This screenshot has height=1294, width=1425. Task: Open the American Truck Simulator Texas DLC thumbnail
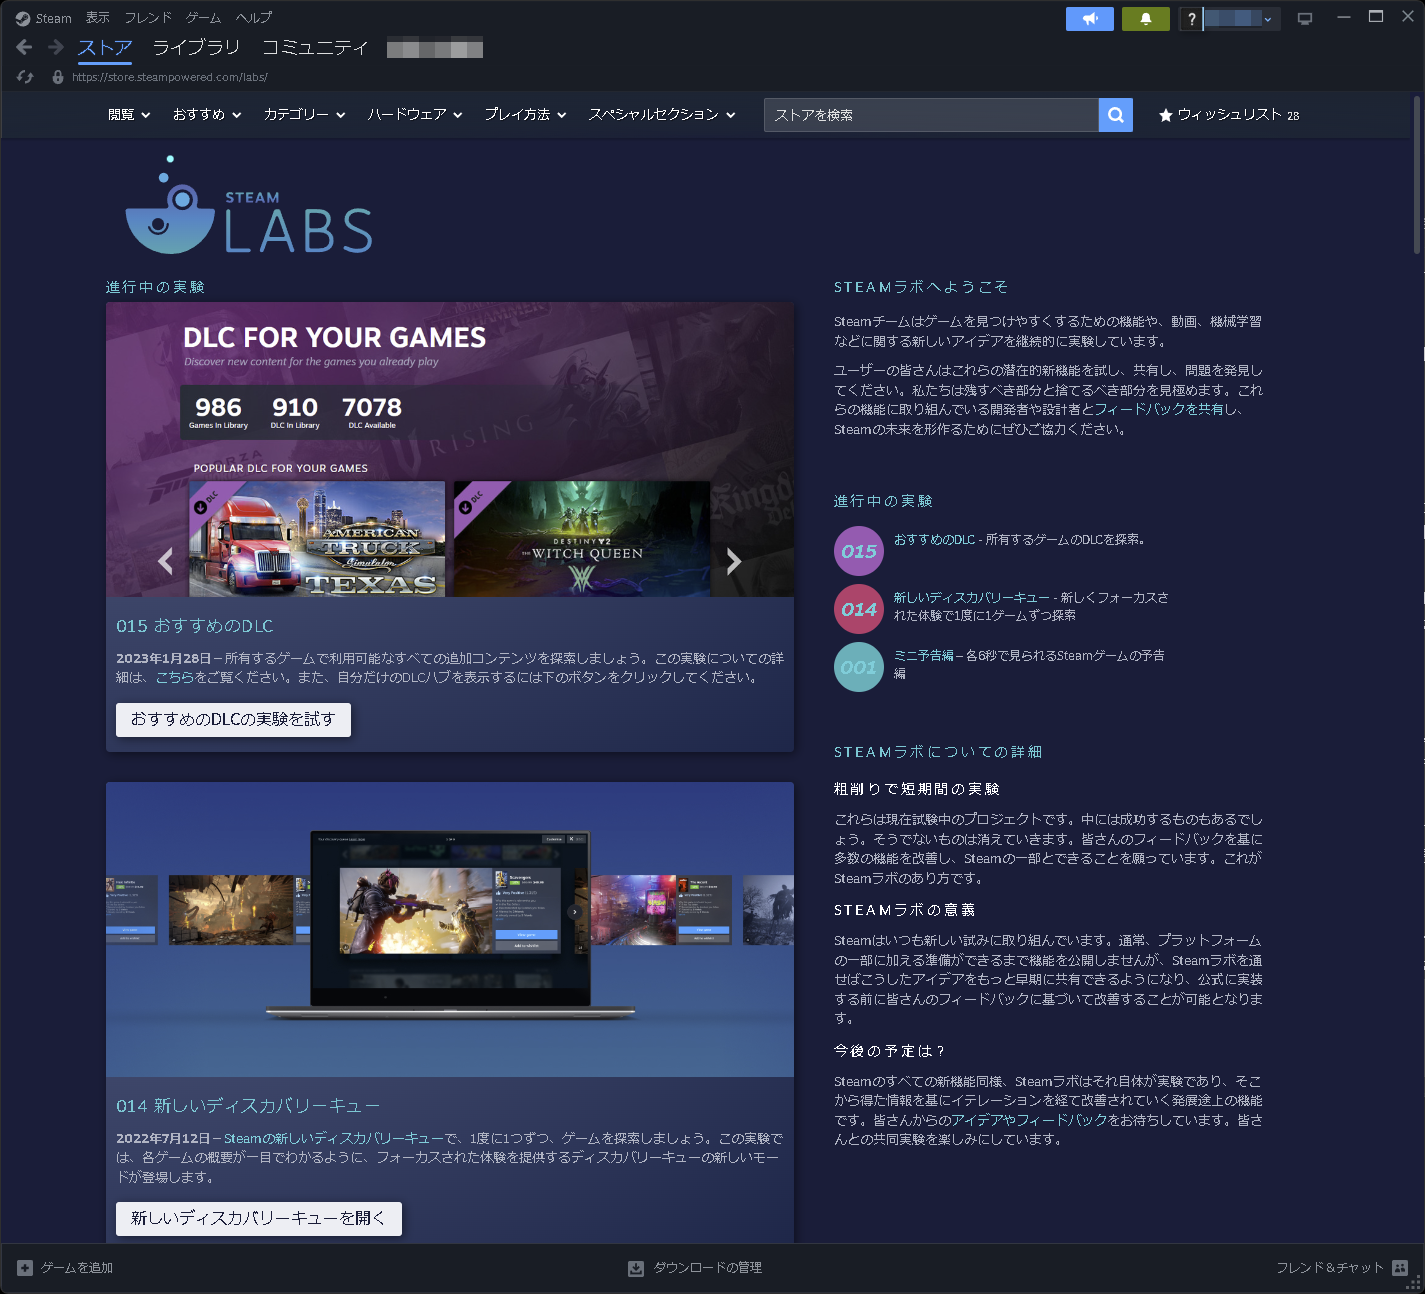coord(317,539)
